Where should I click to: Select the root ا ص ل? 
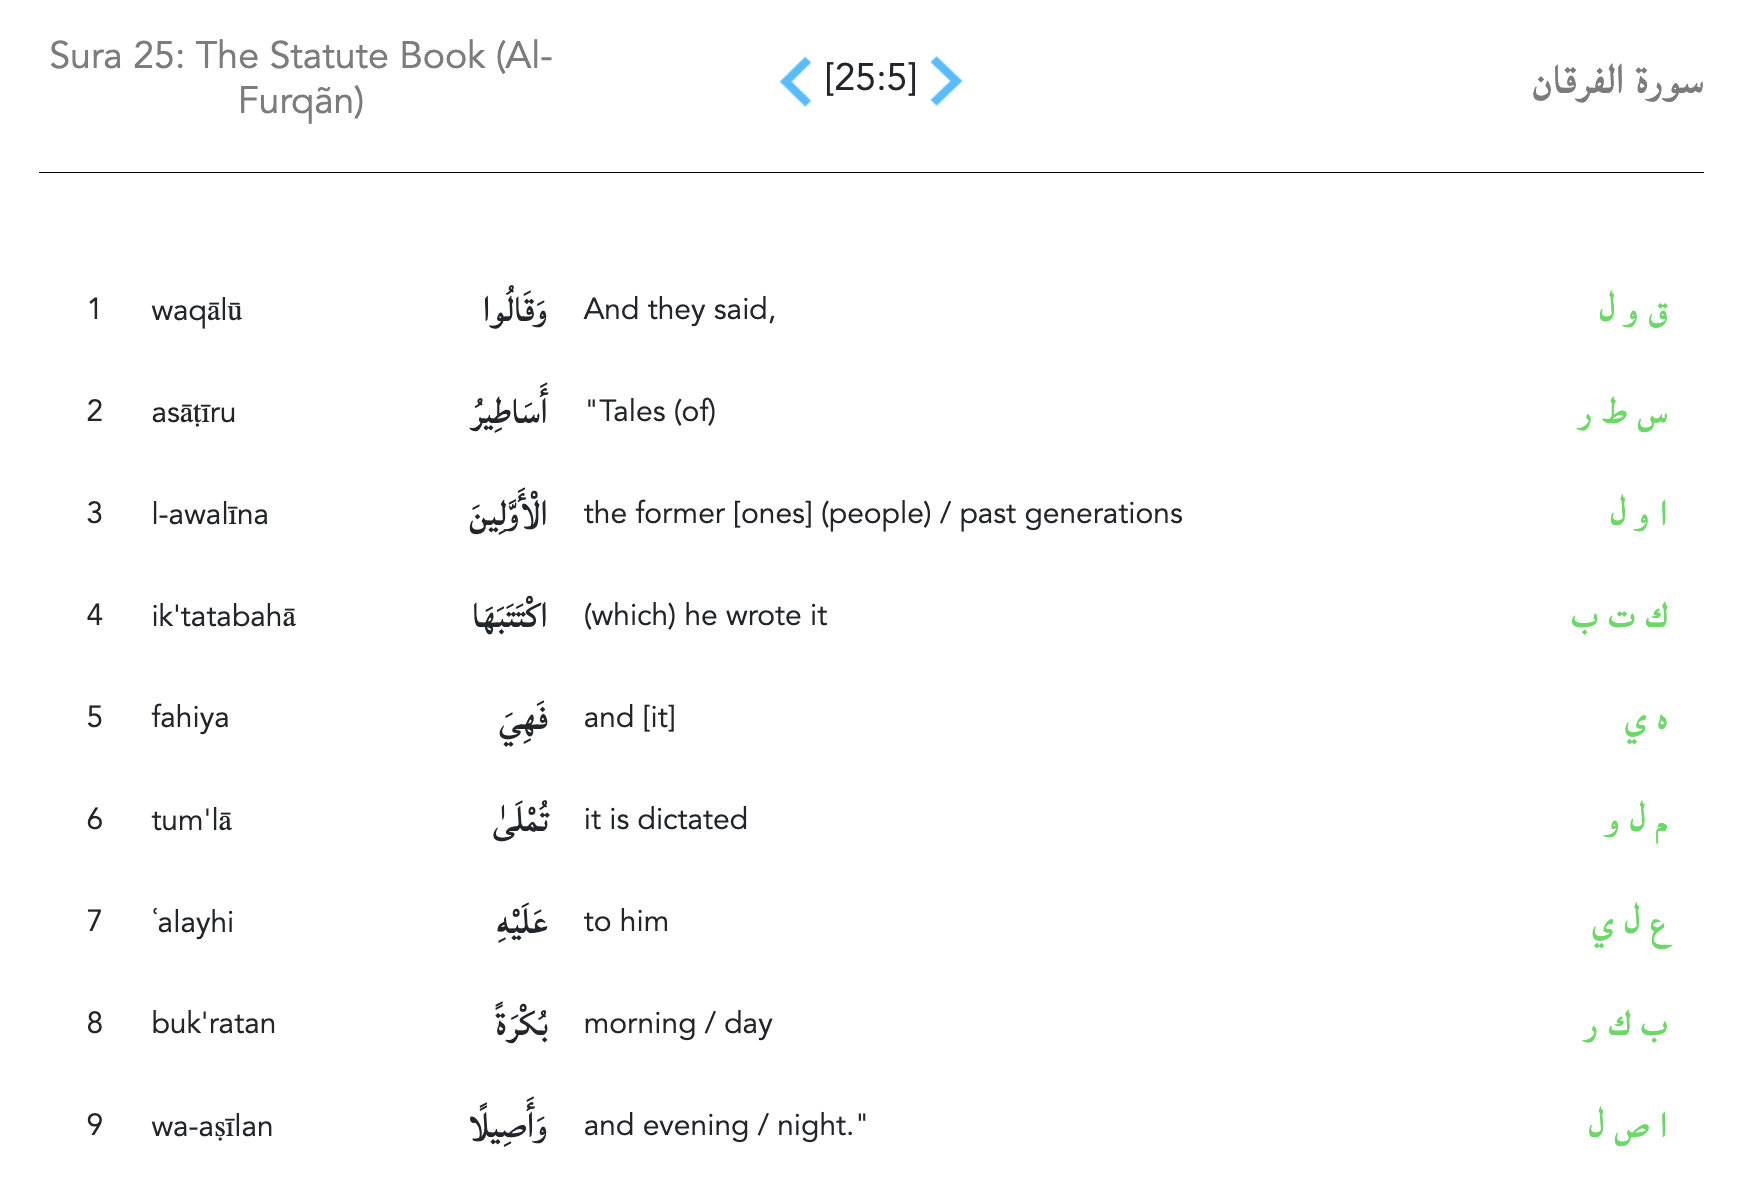(x=1627, y=1127)
